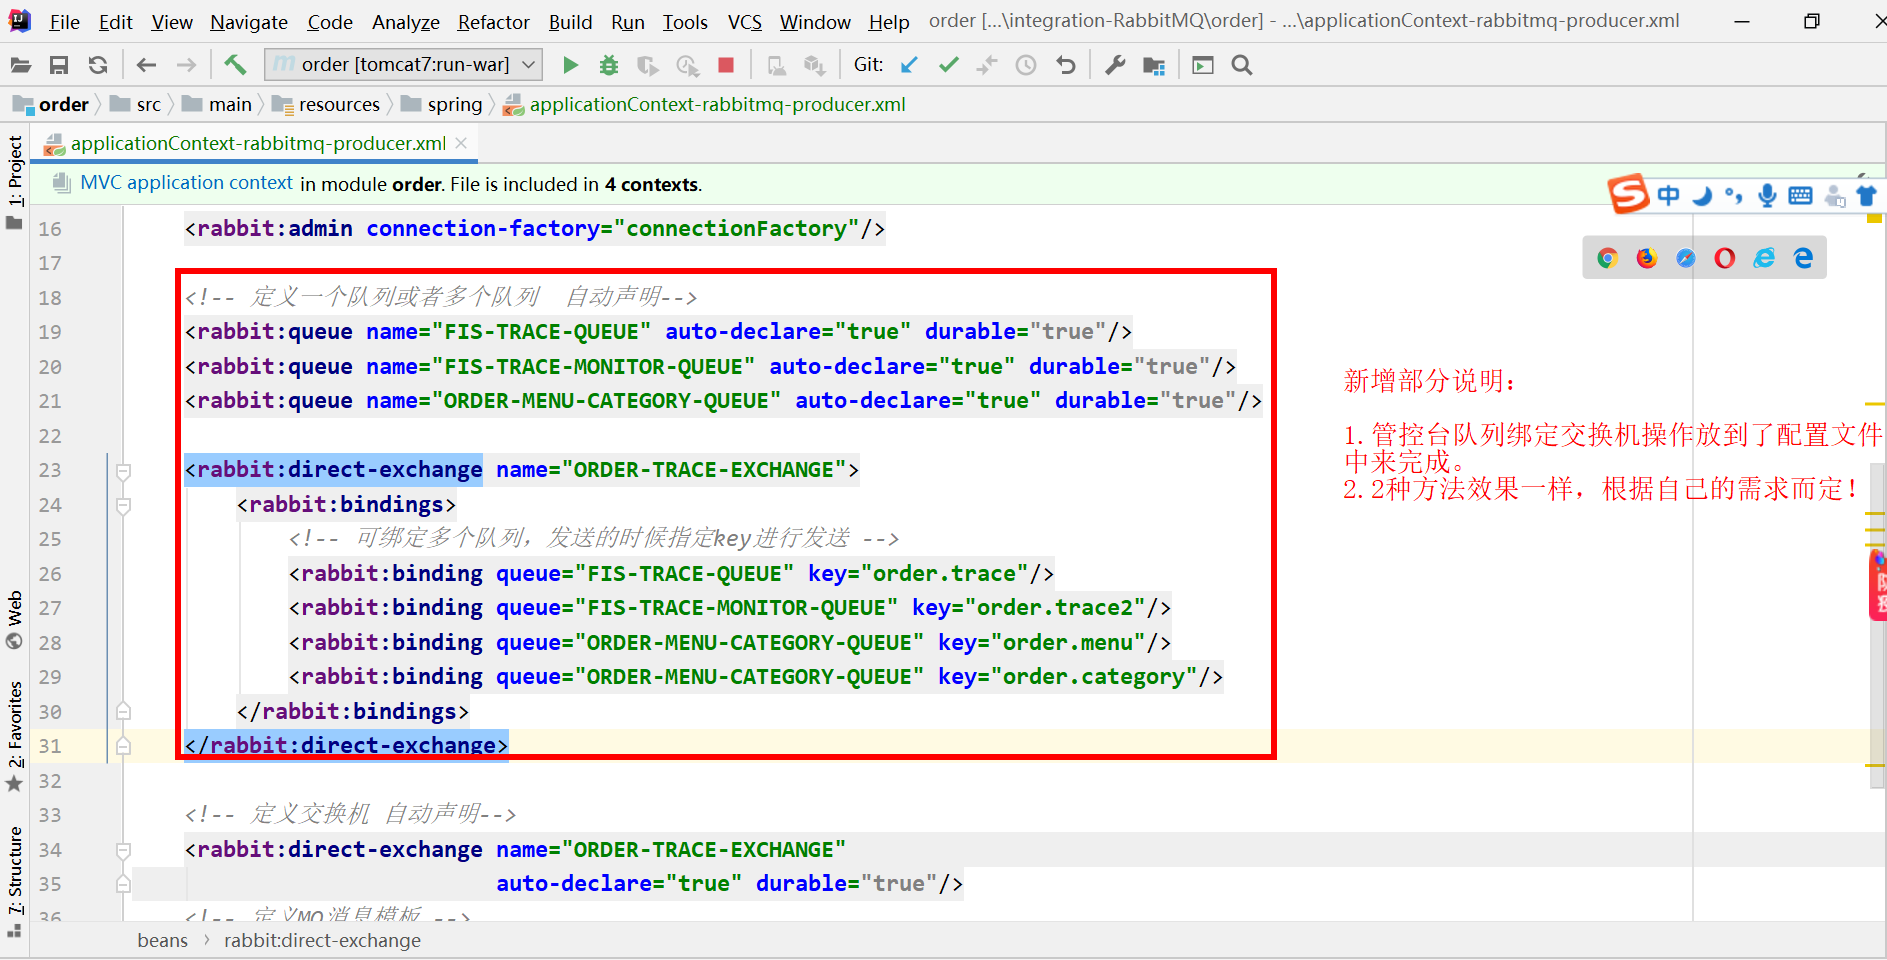Click beans in bottom breadcrumb
1887x960 pixels.
coord(163,940)
